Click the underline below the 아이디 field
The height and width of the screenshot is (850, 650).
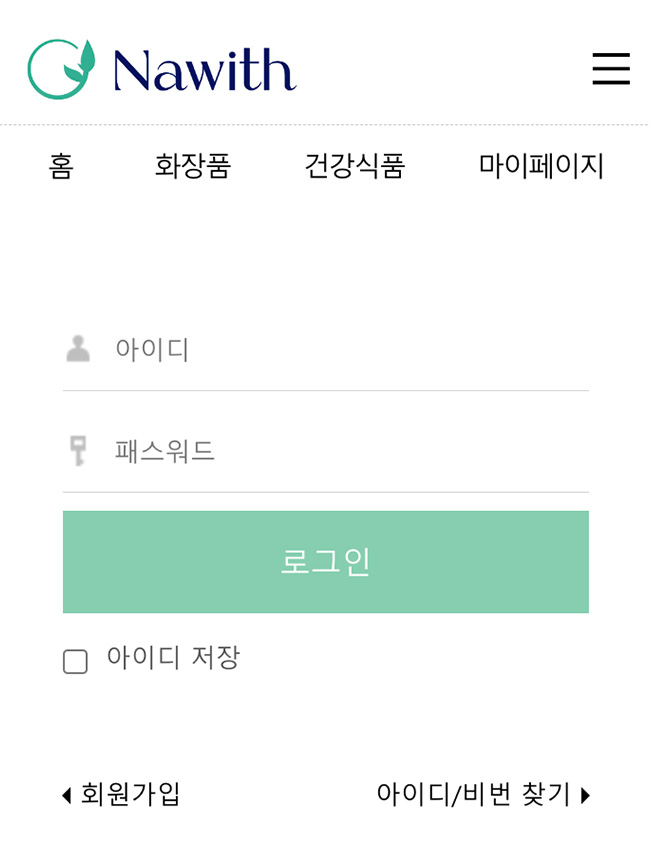tap(326, 390)
